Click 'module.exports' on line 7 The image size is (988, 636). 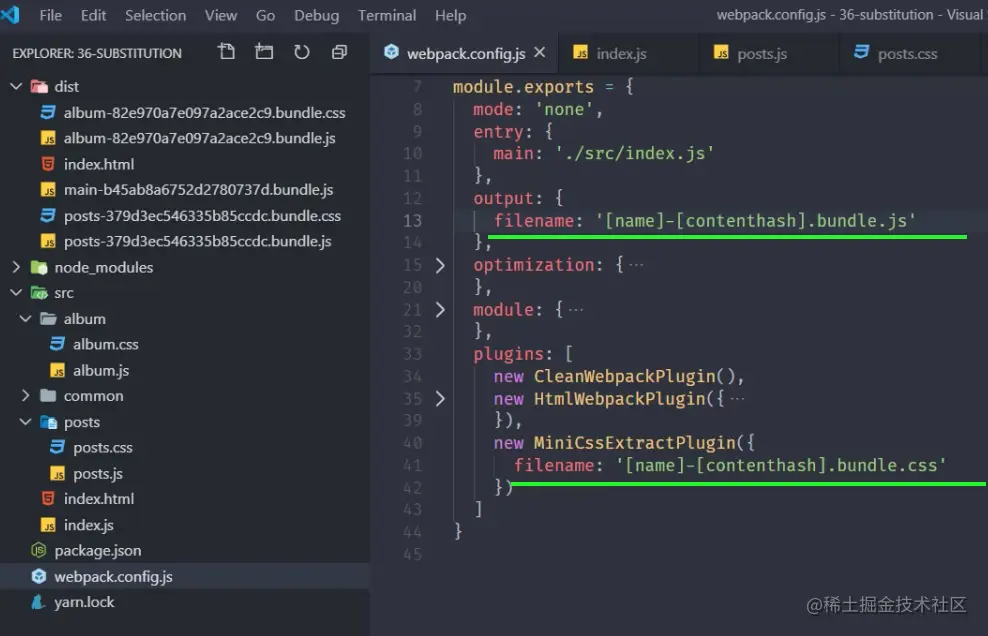(x=523, y=86)
